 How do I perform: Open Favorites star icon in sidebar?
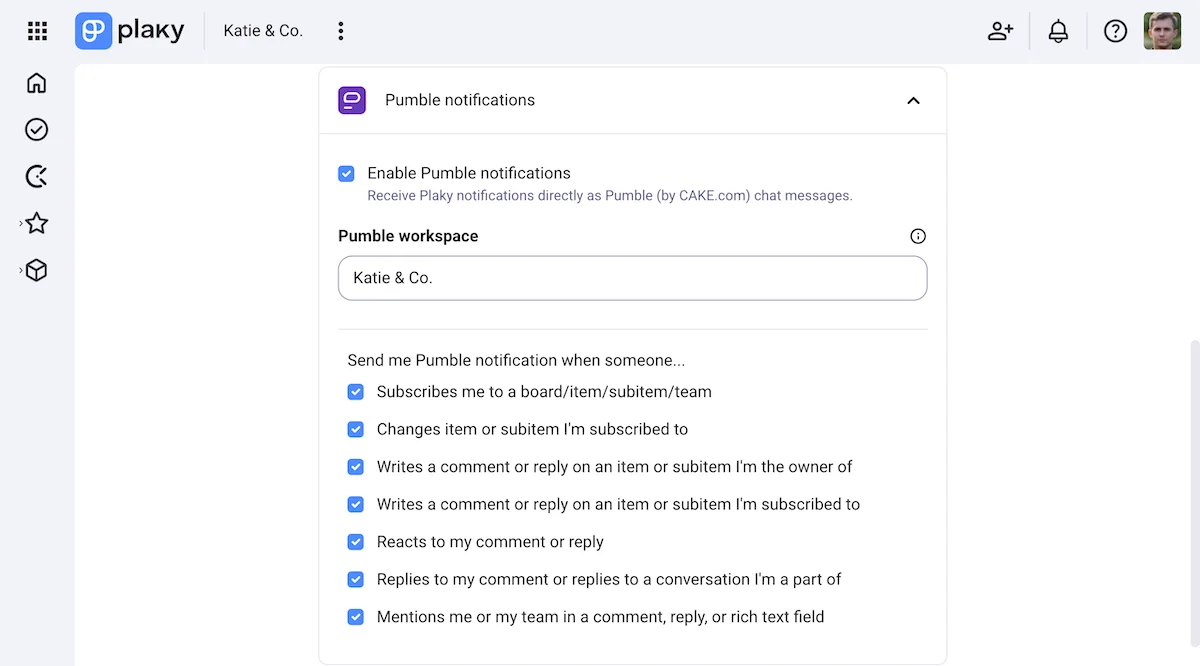click(x=37, y=224)
